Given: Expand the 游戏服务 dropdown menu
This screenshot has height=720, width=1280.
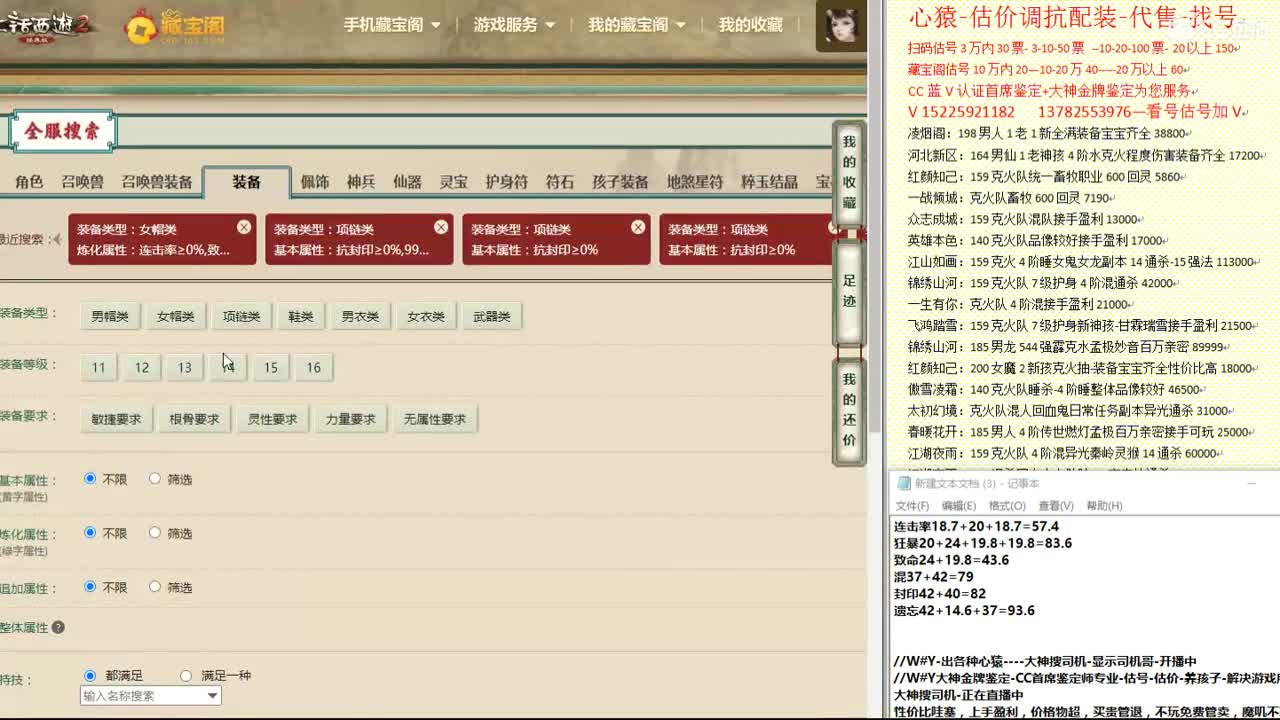Looking at the screenshot, I should (515, 25).
